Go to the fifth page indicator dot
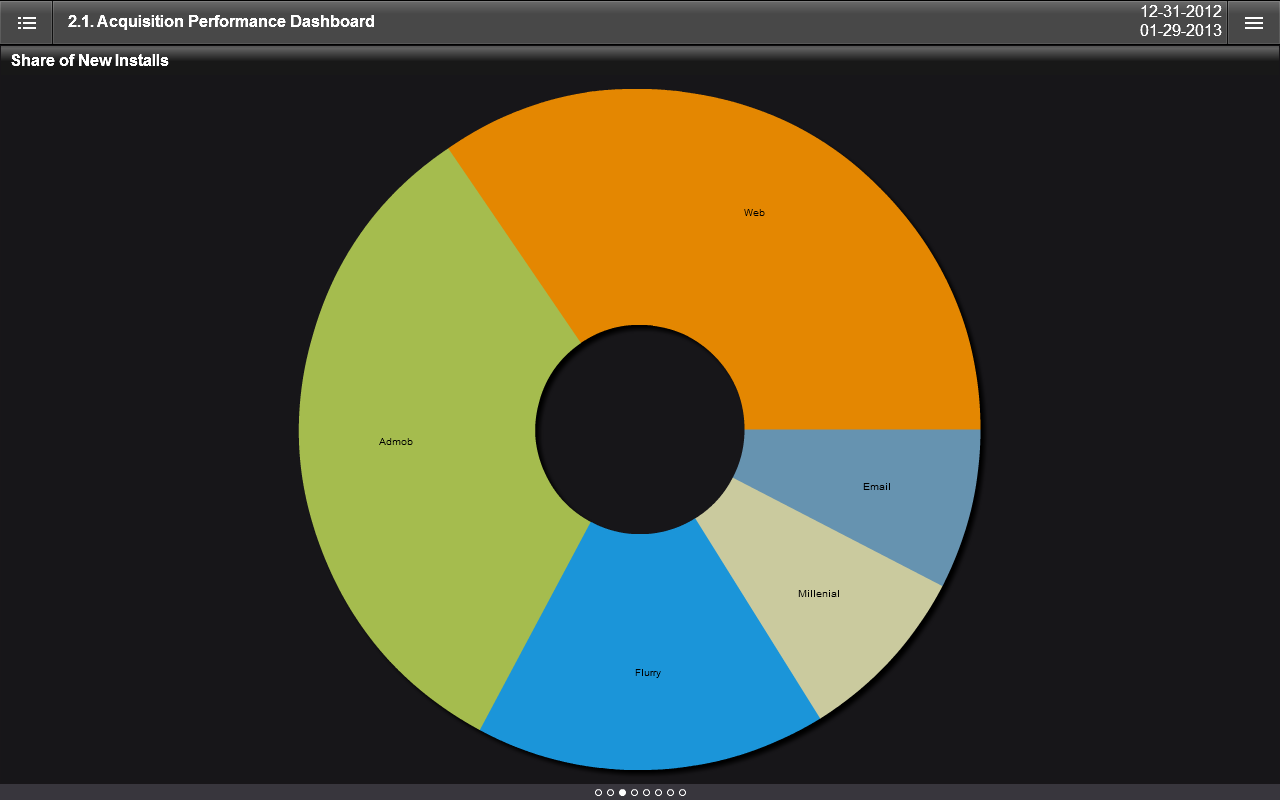Screen dimensions: 1280x800 [x=646, y=792]
